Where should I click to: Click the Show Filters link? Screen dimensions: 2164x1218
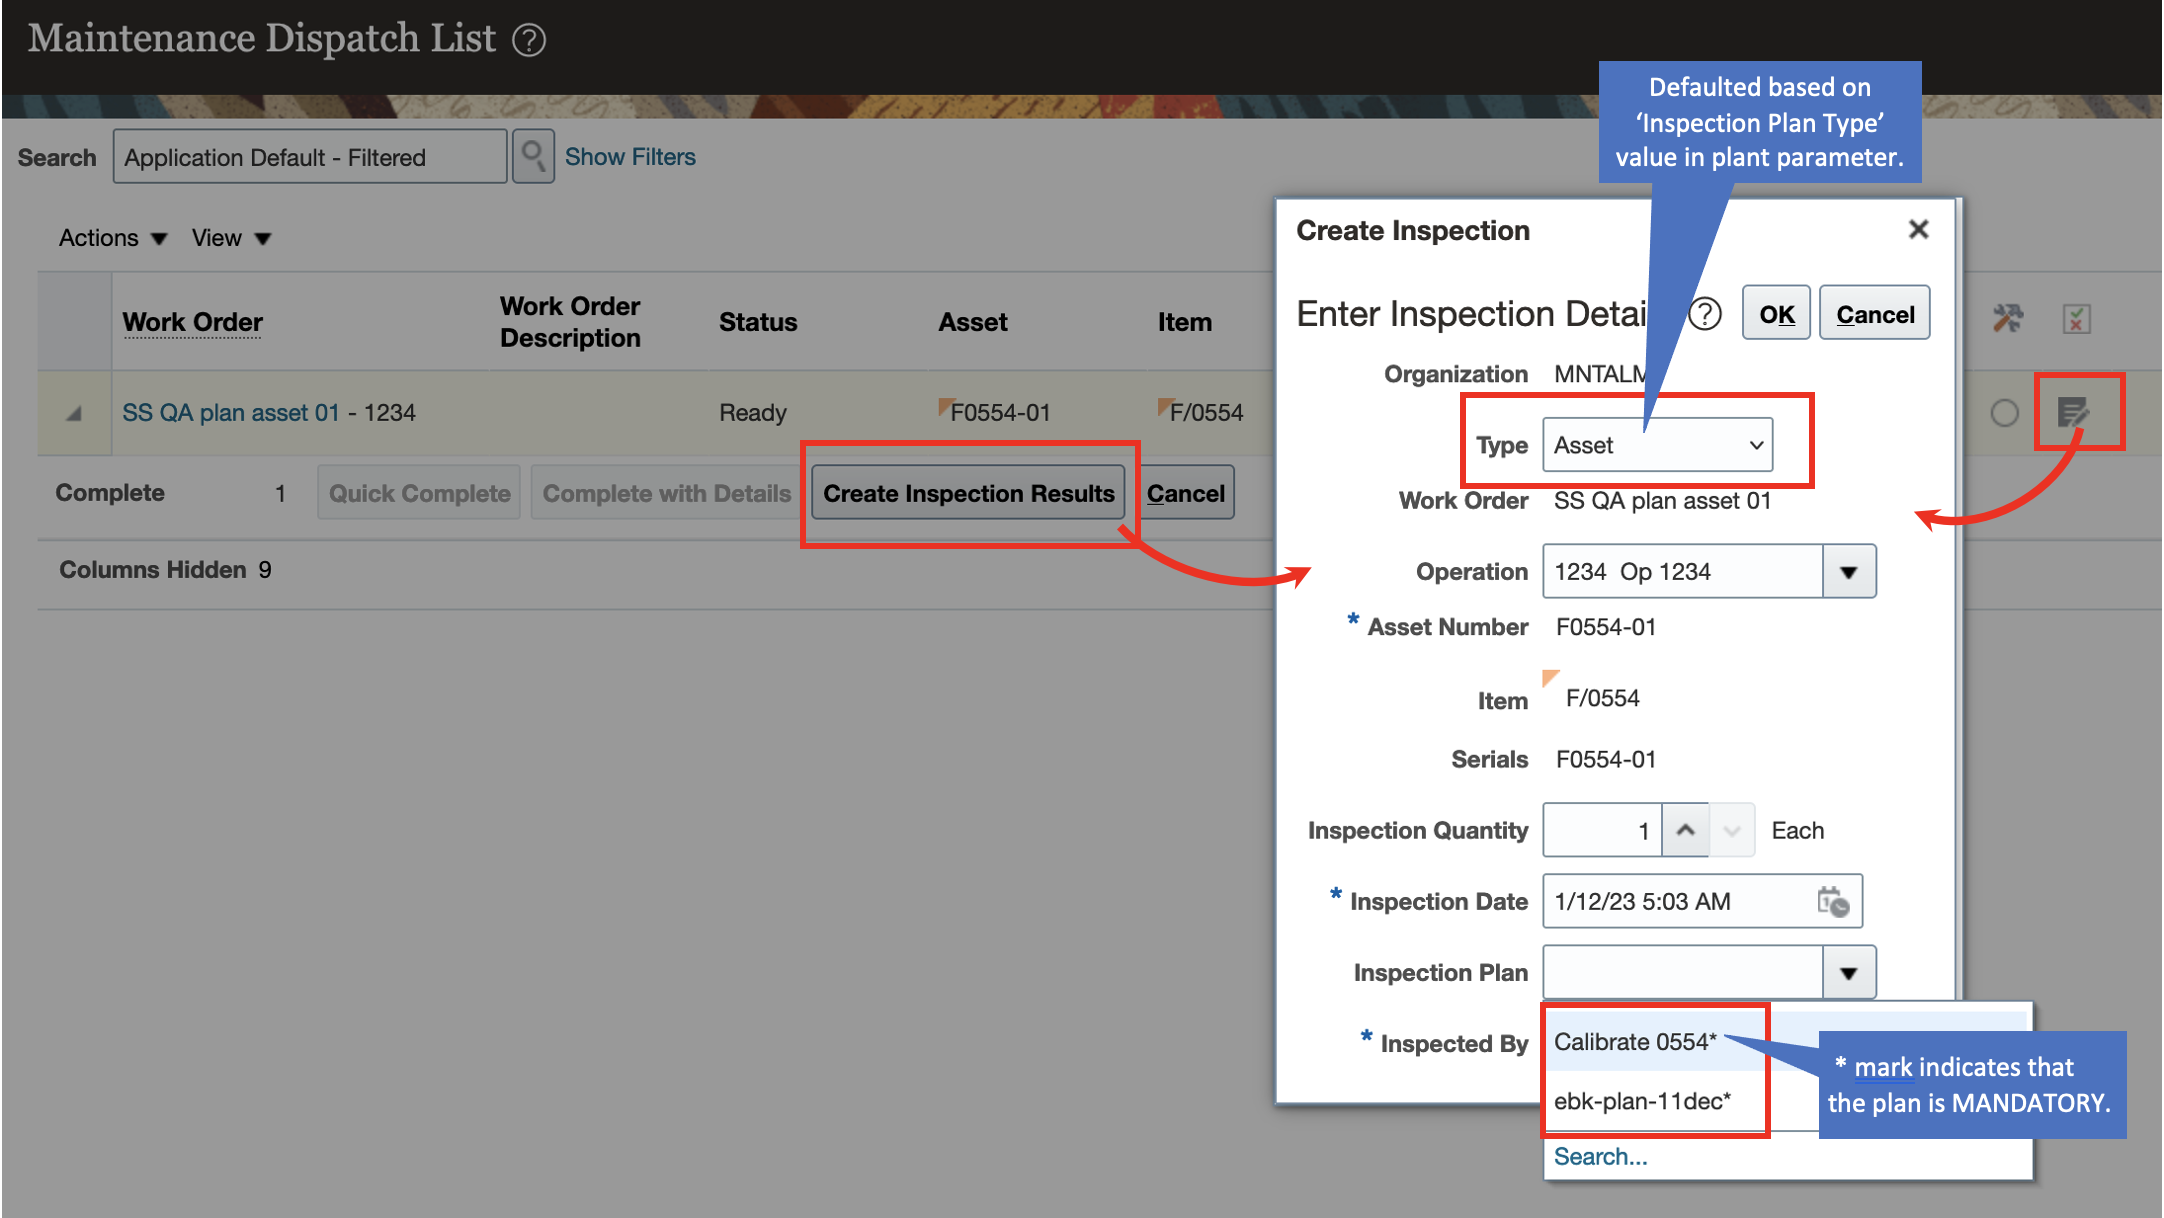[x=630, y=157]
